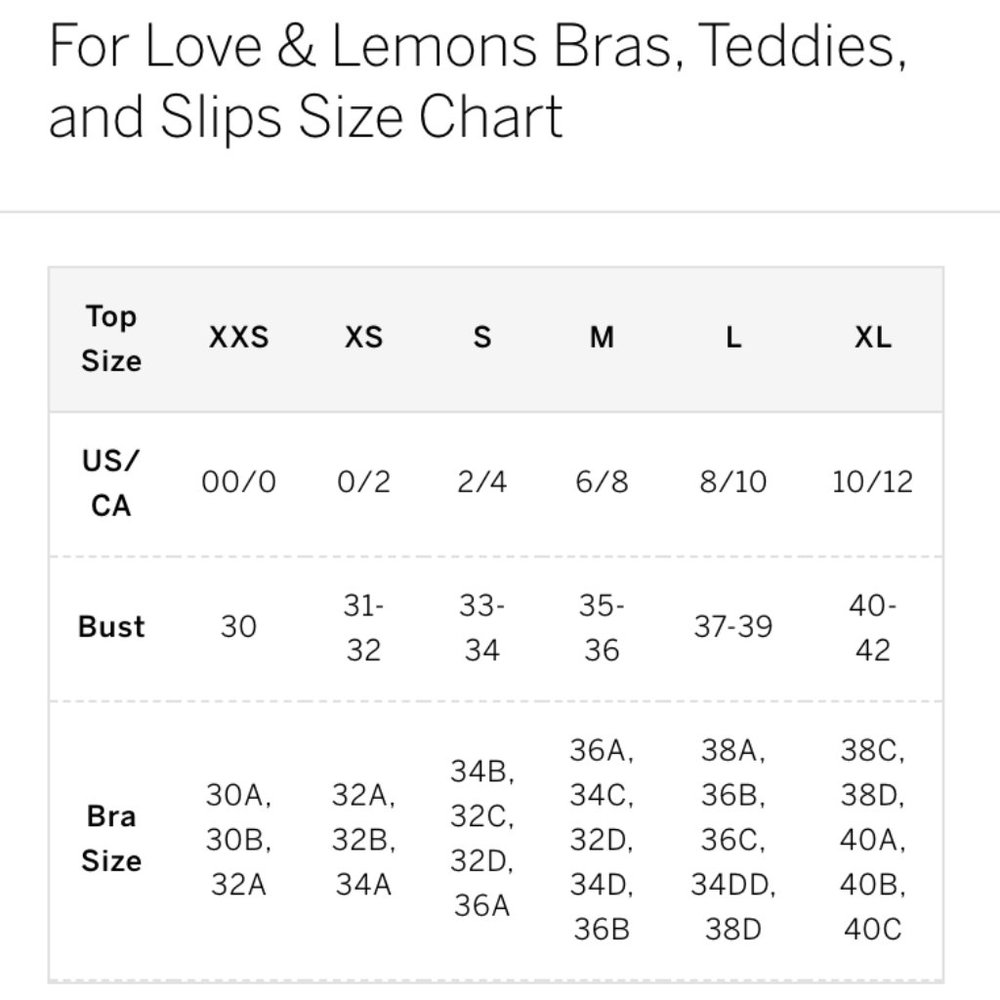The image size is (1000, 1000).
Task: Select the XXS column header
Action: (x=239, y=338)
